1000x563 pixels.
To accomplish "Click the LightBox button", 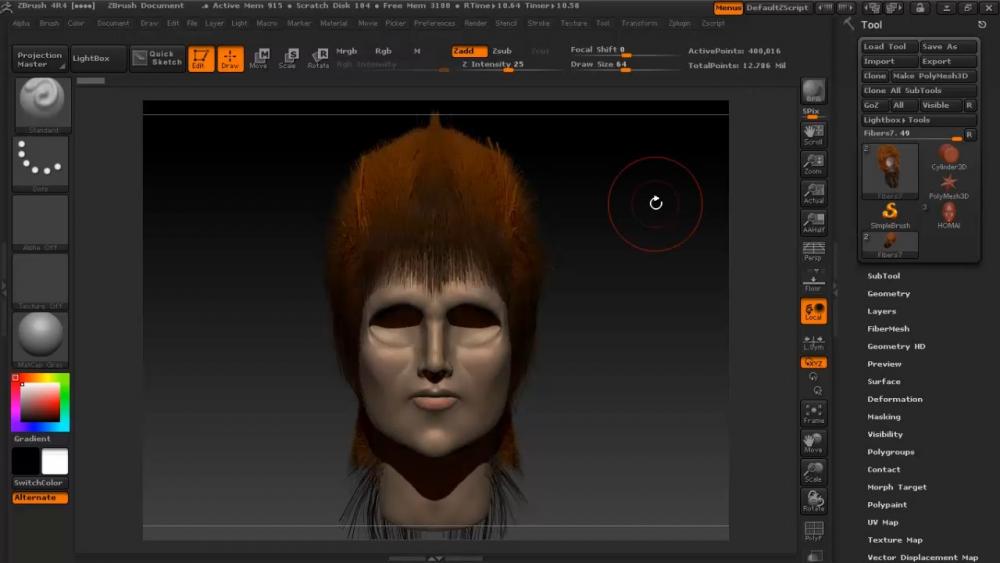I will (97, 58).
